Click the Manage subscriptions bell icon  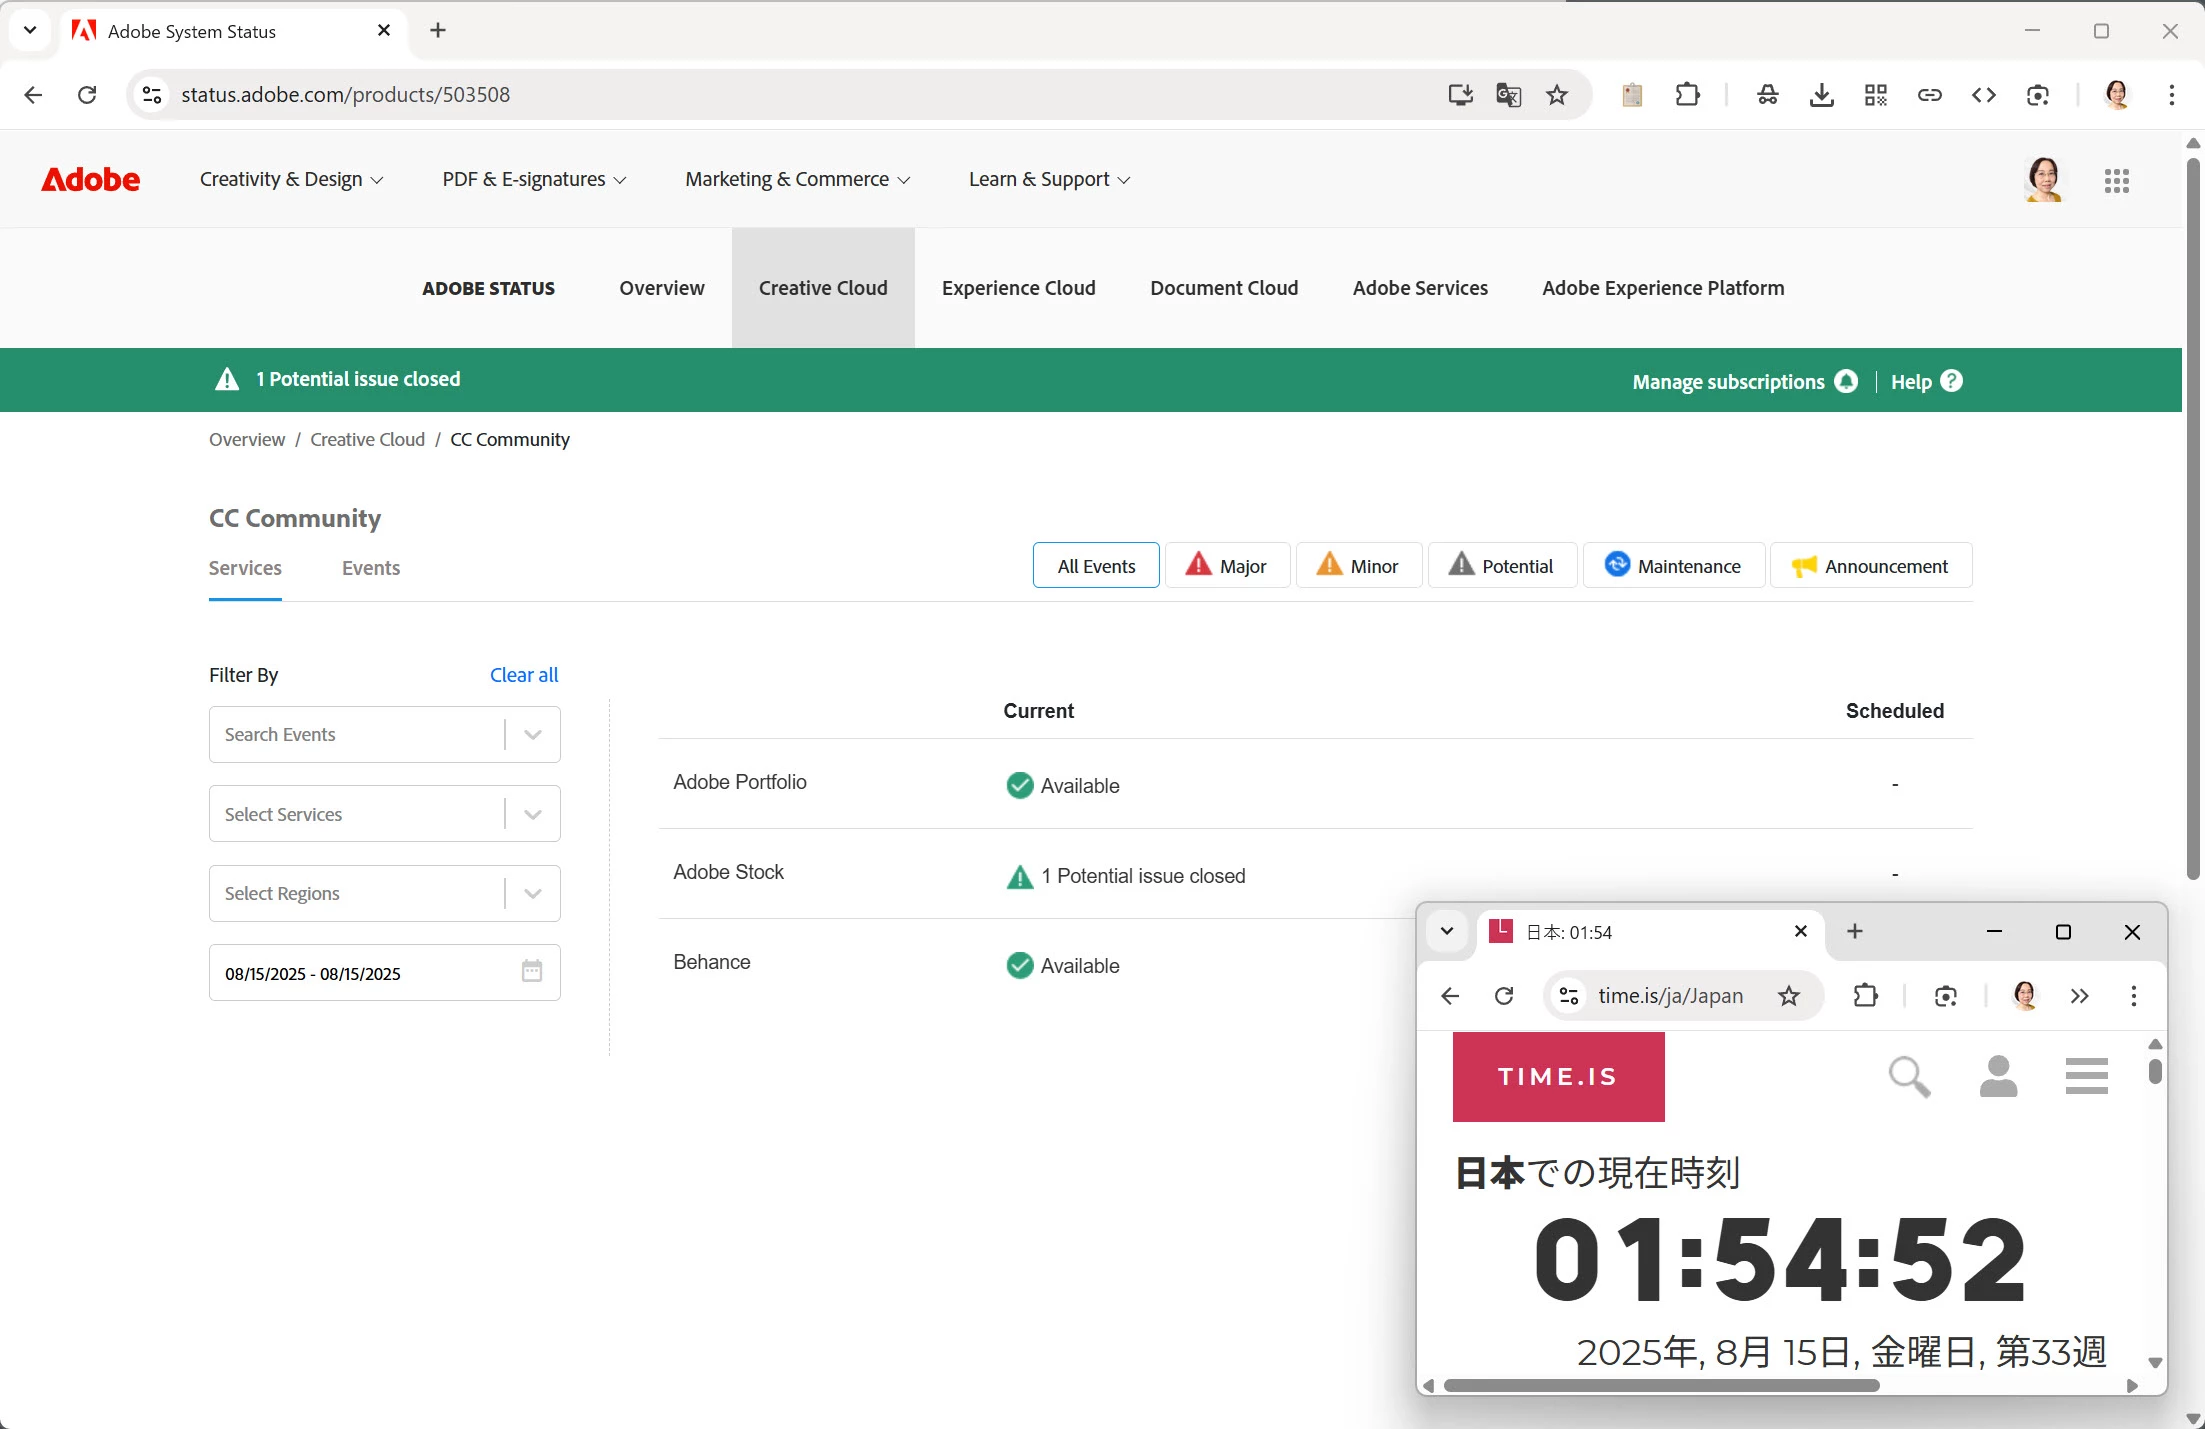point(1846,381)
